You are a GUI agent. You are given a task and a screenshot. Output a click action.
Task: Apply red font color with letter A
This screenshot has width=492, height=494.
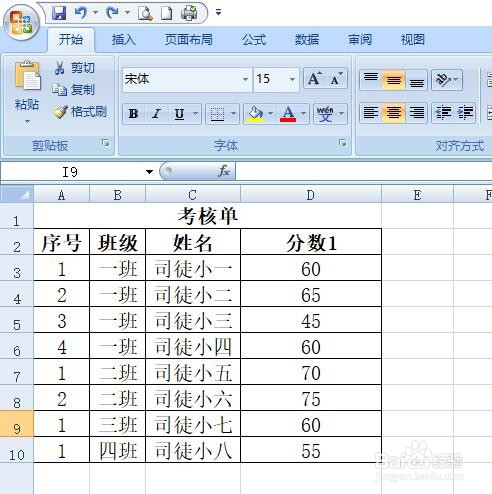point(288,114)
